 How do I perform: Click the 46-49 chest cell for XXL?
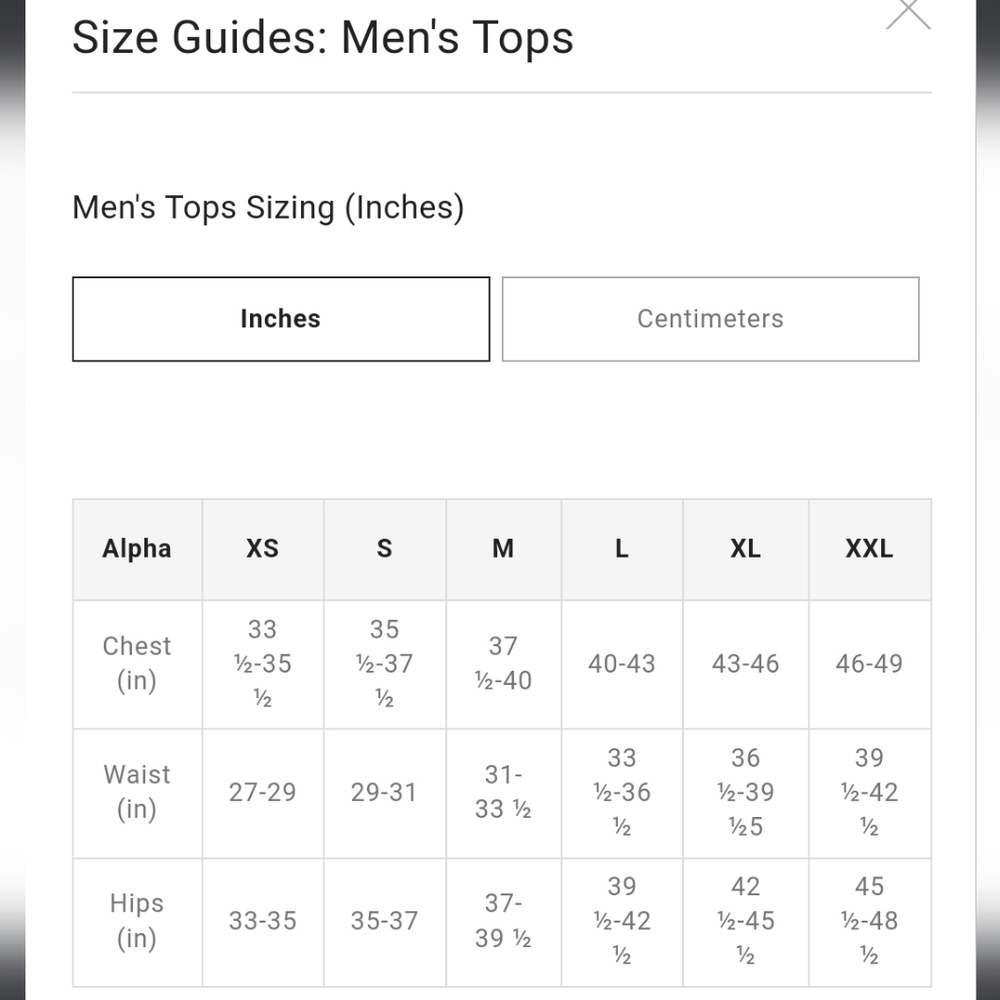(x=870, y=664)
